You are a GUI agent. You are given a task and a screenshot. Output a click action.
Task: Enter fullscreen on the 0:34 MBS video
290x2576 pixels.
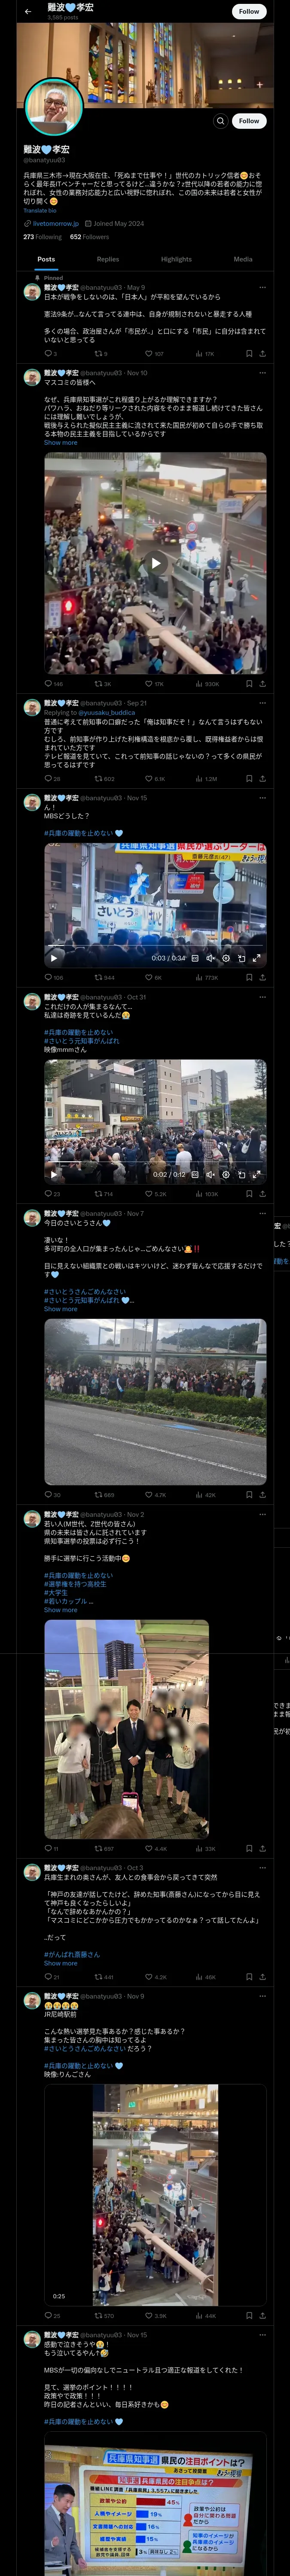point(257,958)
